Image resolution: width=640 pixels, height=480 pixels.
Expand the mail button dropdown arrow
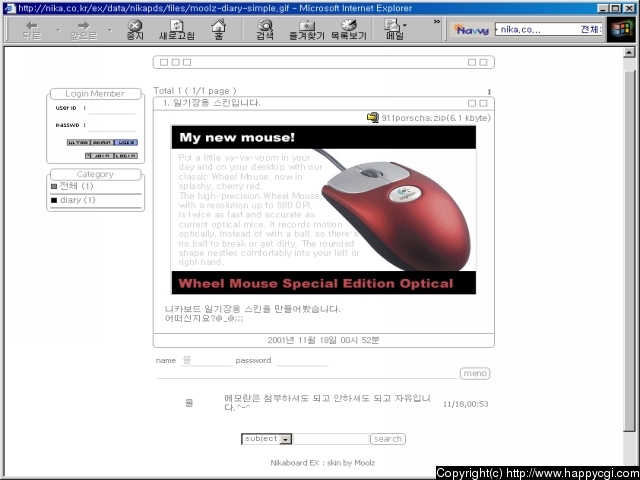point(405,26)
